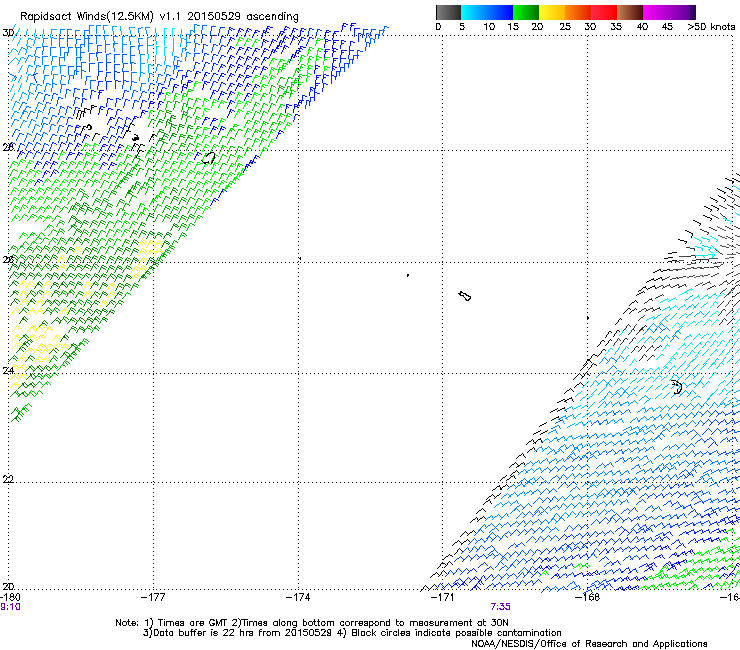740x650 pixels.
Task: Click the island outline inside the right swath near 24N
Action: click(677, 387)
